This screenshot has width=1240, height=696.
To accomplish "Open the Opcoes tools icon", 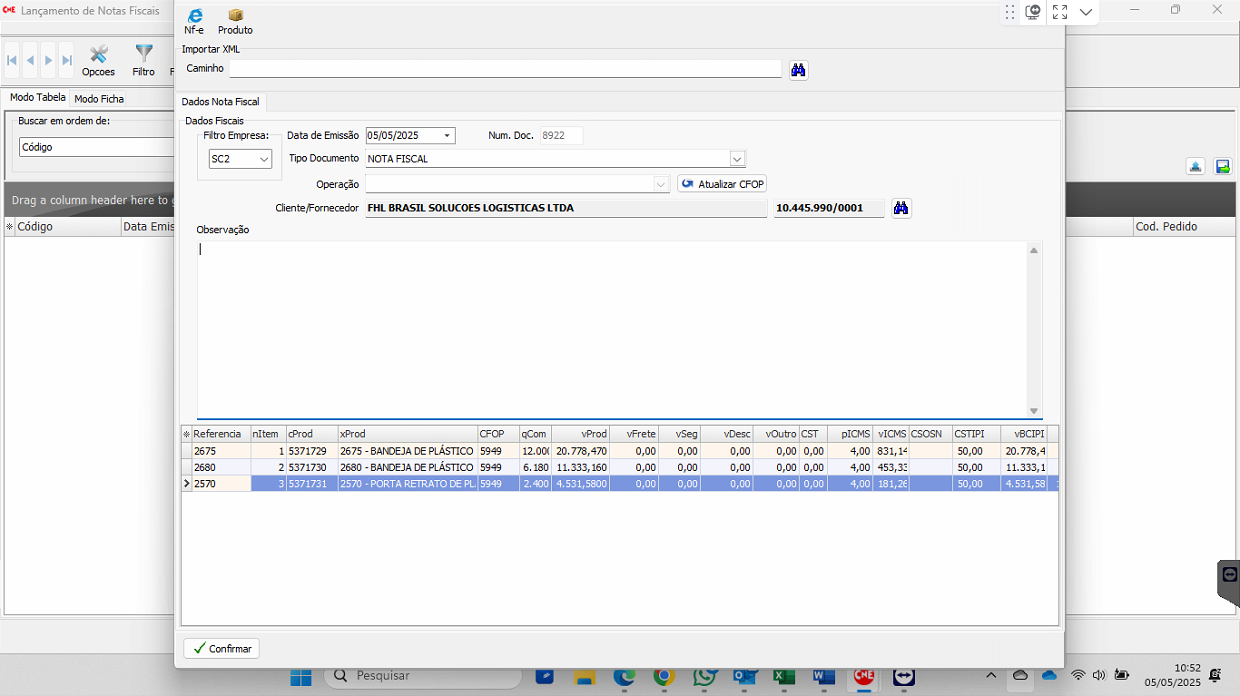I will tap(98, 59).
